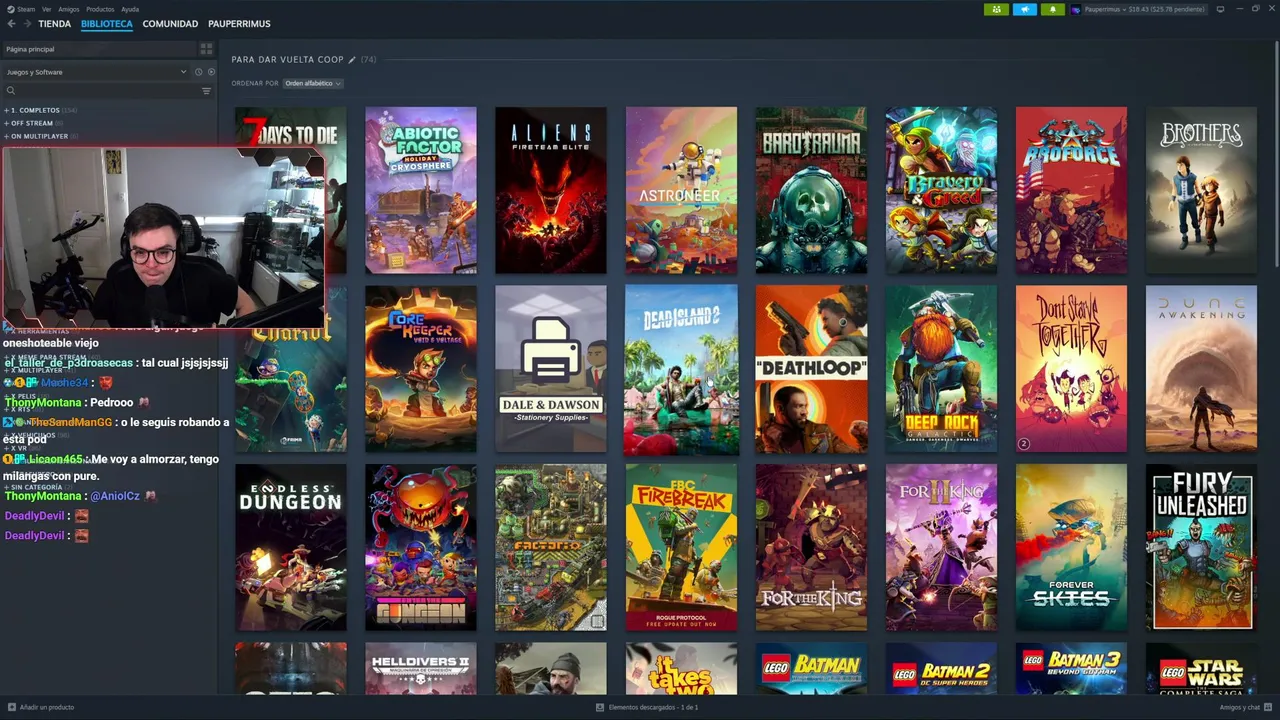Edit collection name with the pencil icon
The image size is (1280, 720).
coord(352,60)
